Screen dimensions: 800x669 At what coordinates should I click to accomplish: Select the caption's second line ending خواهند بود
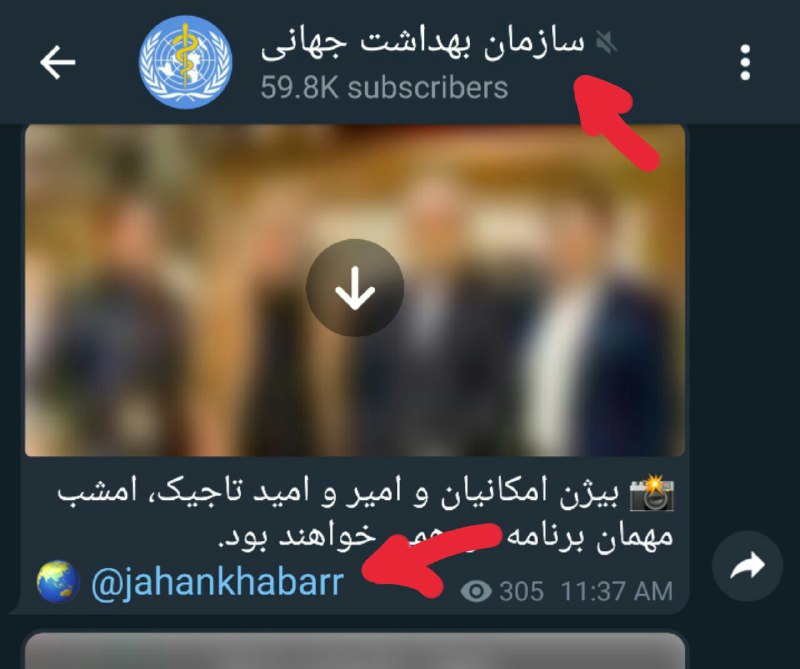[x=445, y=536]
